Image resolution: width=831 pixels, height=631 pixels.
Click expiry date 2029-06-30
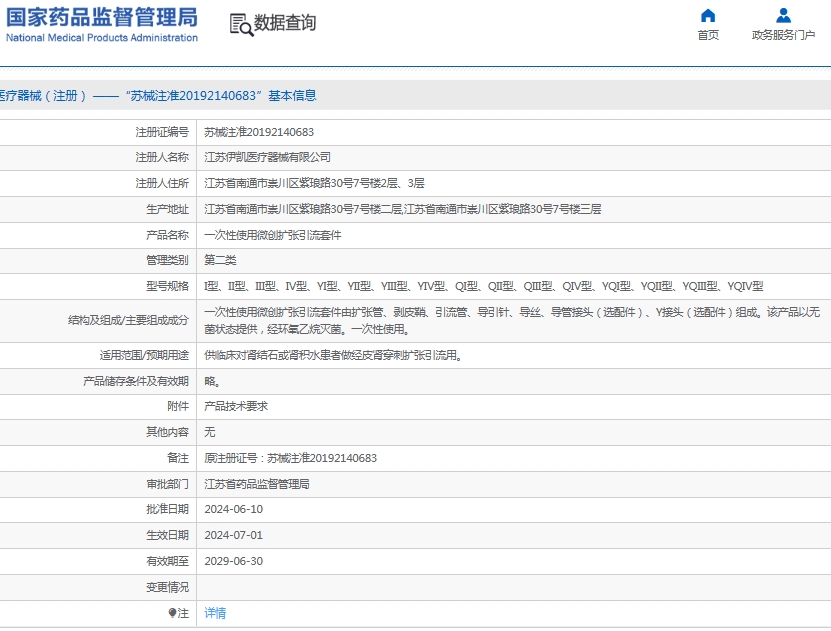click(x=234, y=561)
